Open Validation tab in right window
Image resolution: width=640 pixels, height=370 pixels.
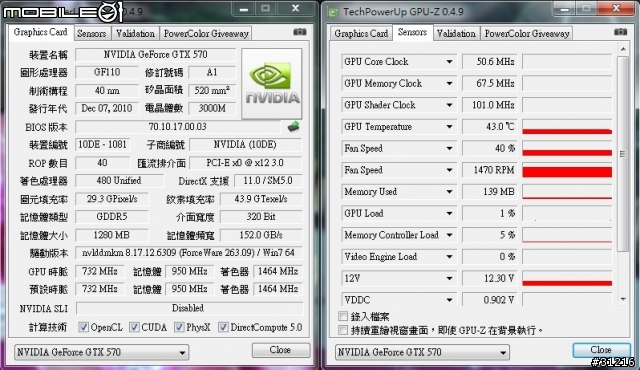(x=456, y=33)
